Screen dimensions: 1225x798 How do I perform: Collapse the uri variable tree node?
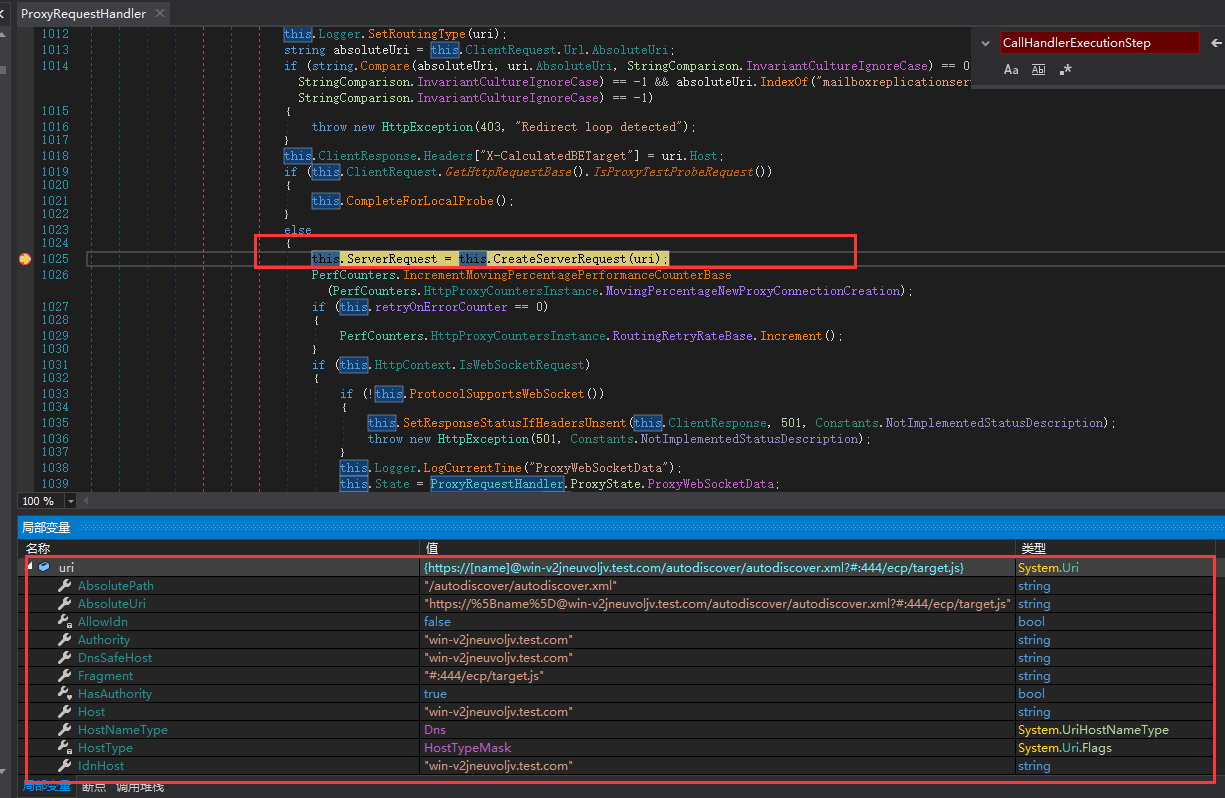(x=29, y=567)
